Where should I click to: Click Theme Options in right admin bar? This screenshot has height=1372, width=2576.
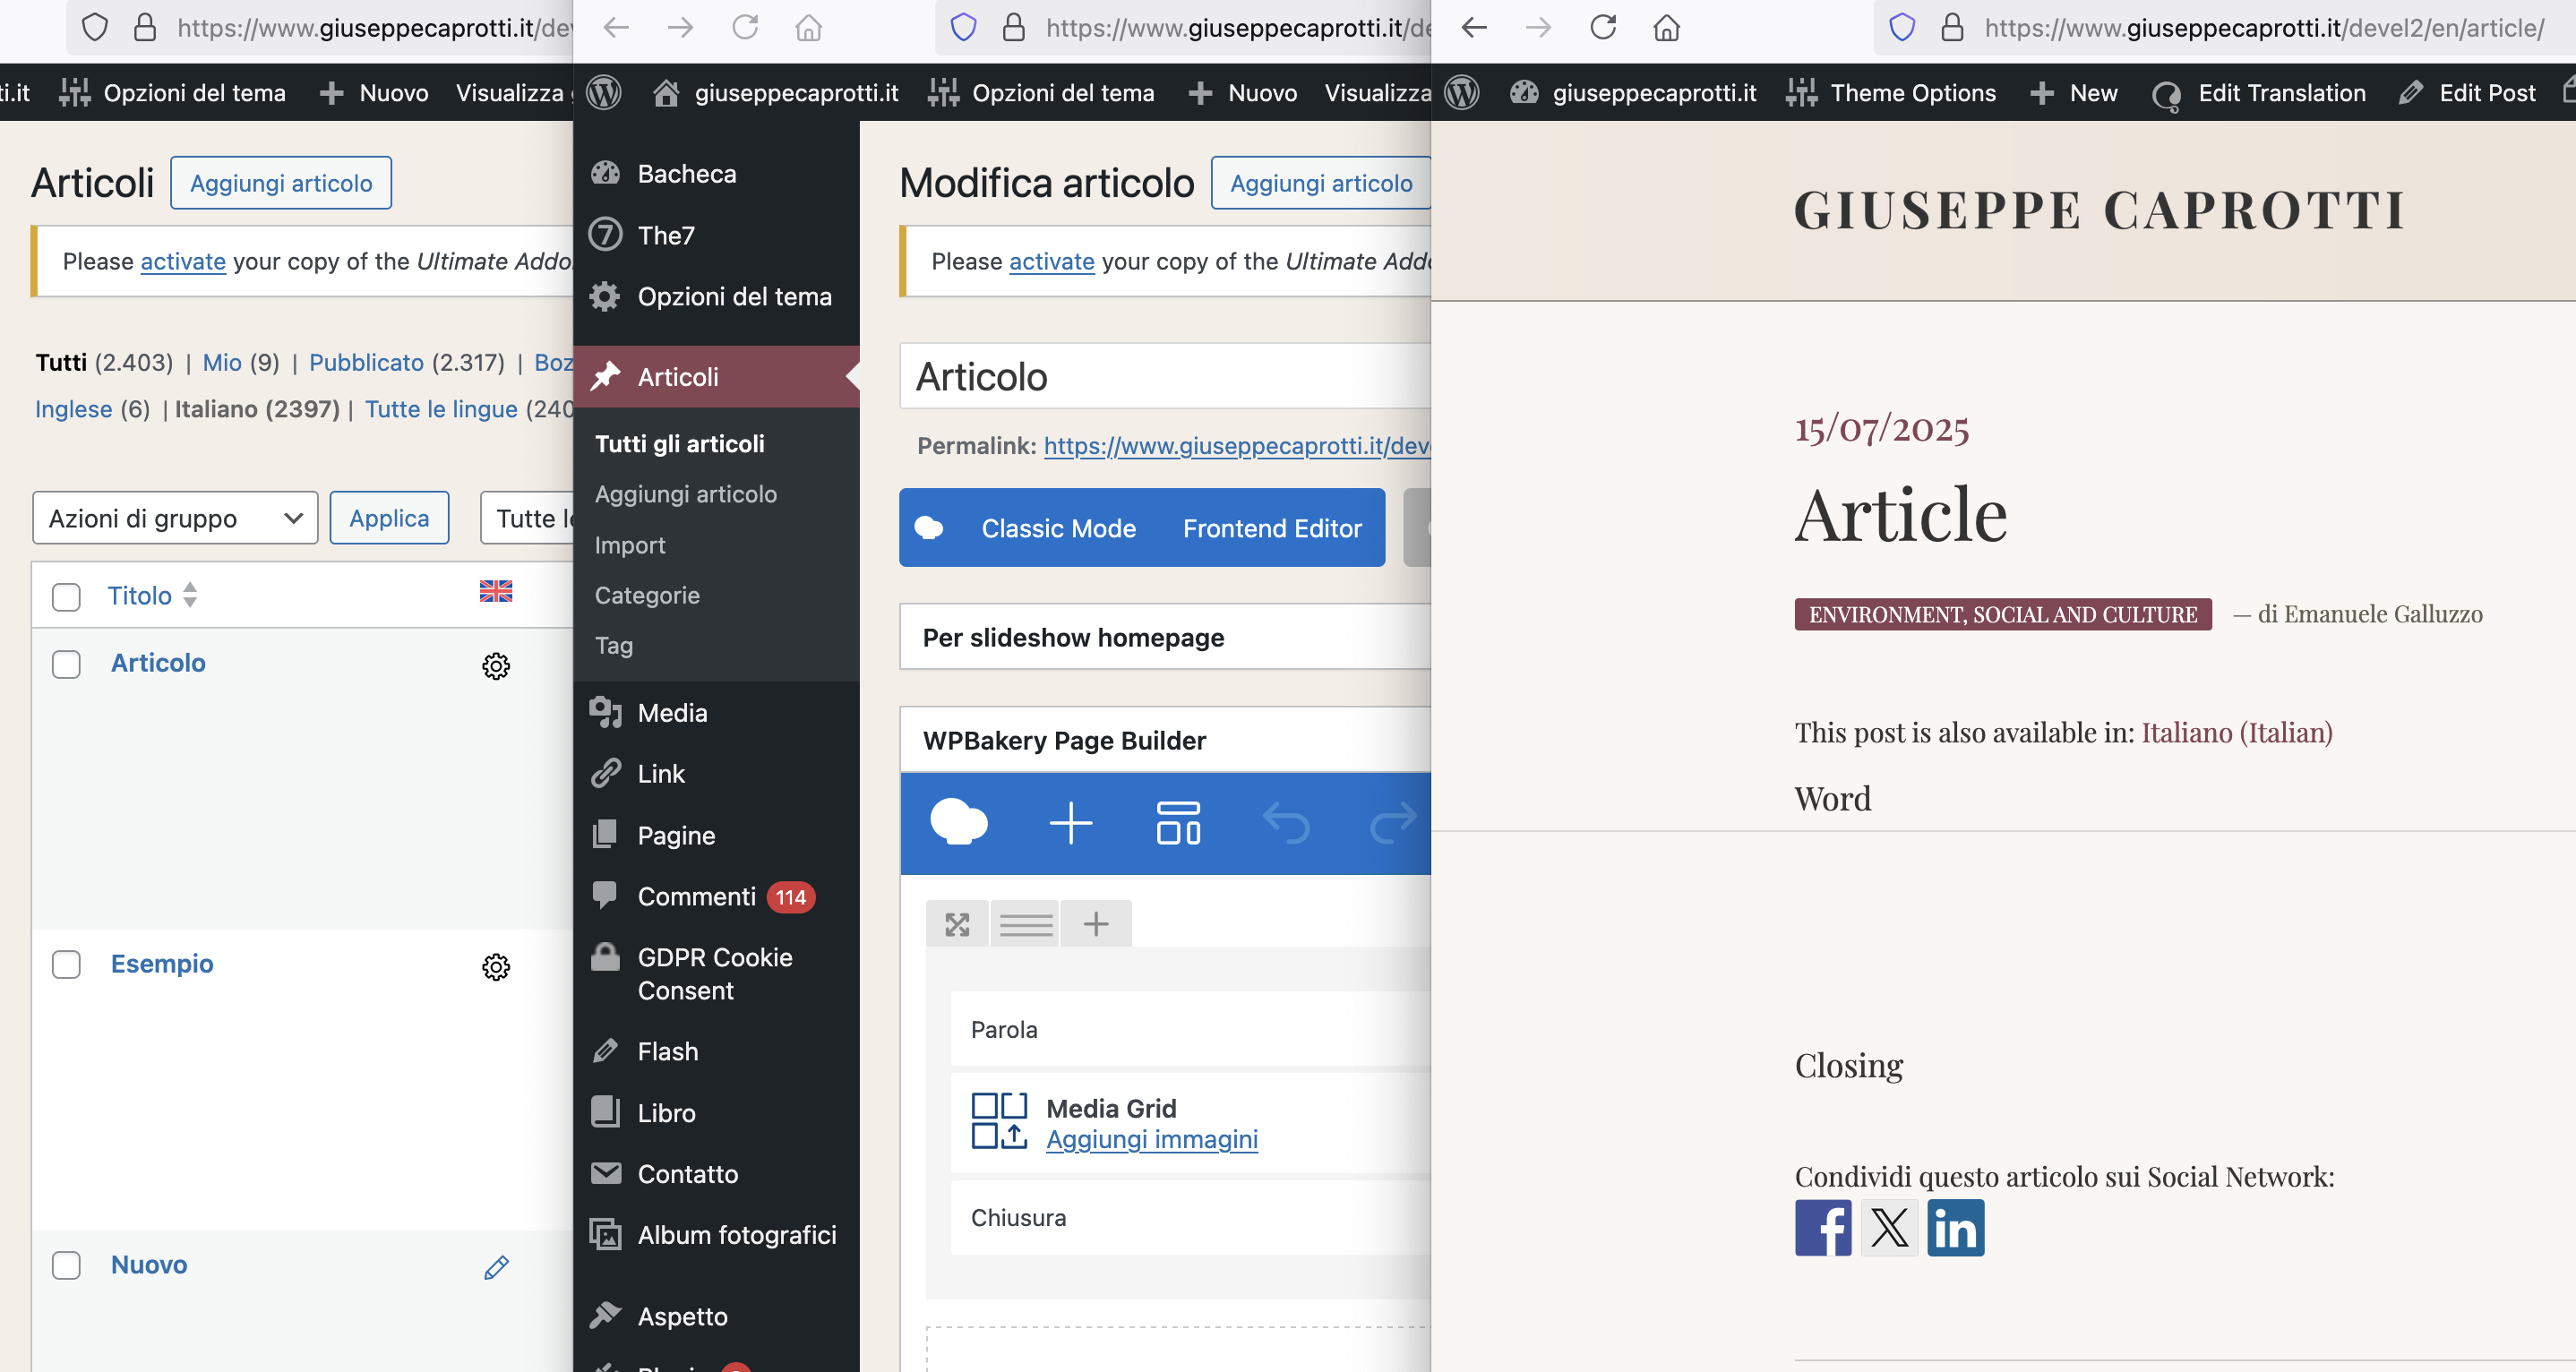(1891, 93)
